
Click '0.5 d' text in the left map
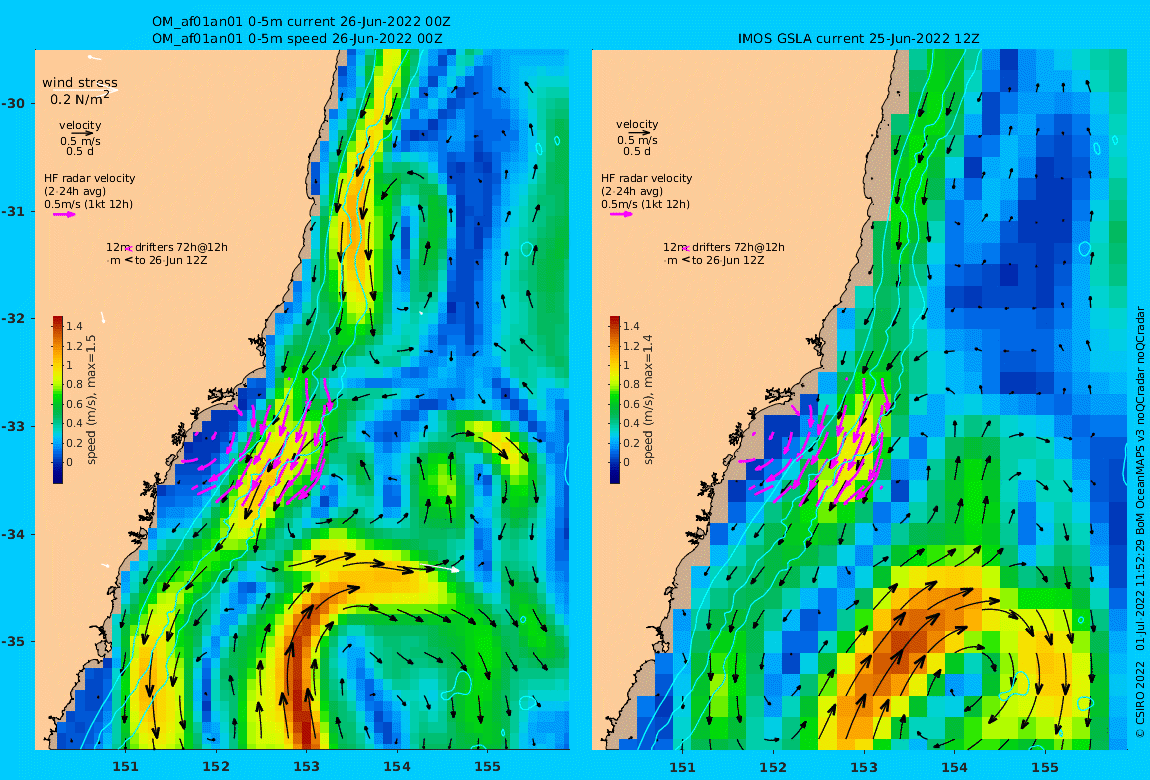(80, 152)
